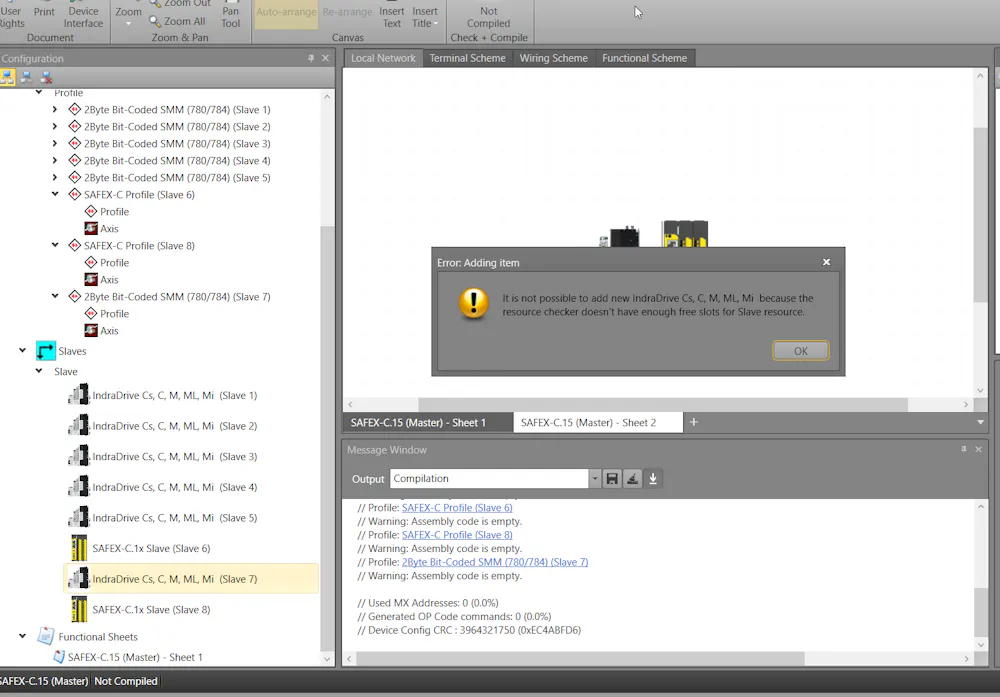1000x697 pixels.
Task: Open SAFEX-C Profile (Slave 6) link in output
Action: click(457, 508)
